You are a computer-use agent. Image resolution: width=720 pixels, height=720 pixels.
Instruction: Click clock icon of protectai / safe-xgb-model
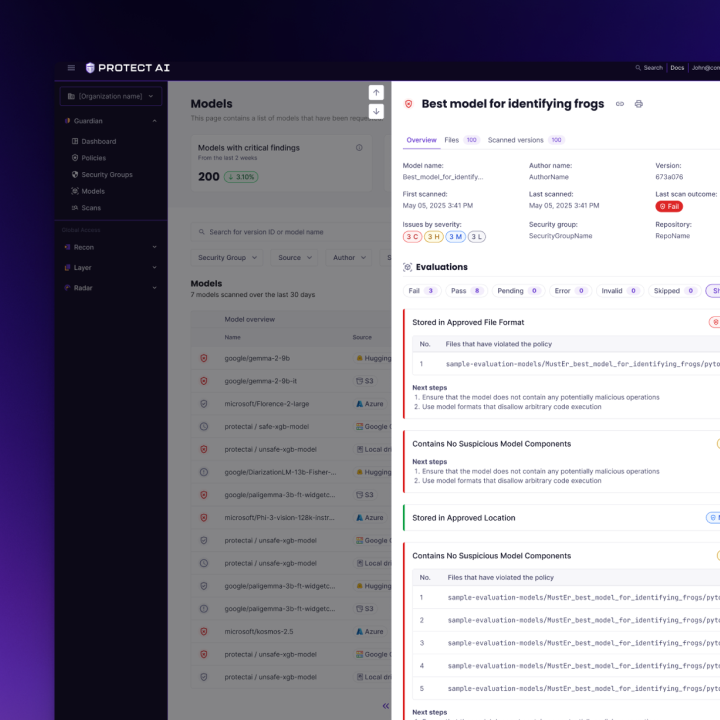coord(204,427)
